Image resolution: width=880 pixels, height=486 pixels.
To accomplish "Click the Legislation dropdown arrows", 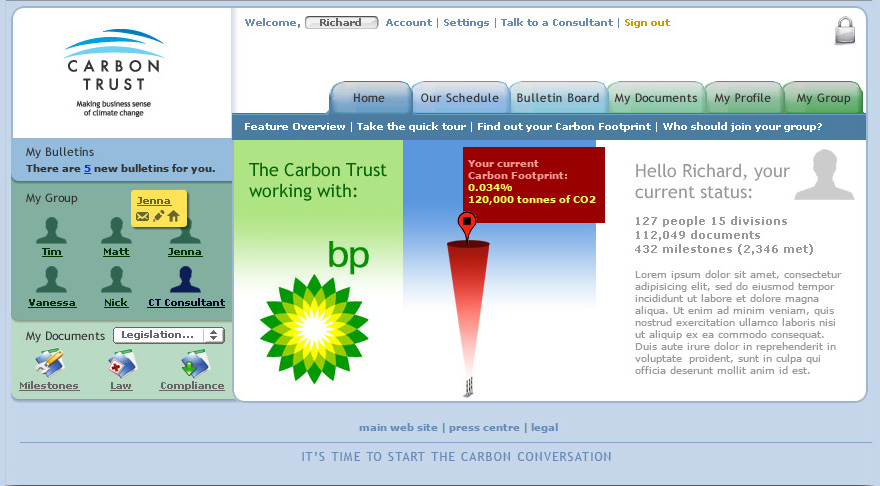I will (x=213, y=335).
